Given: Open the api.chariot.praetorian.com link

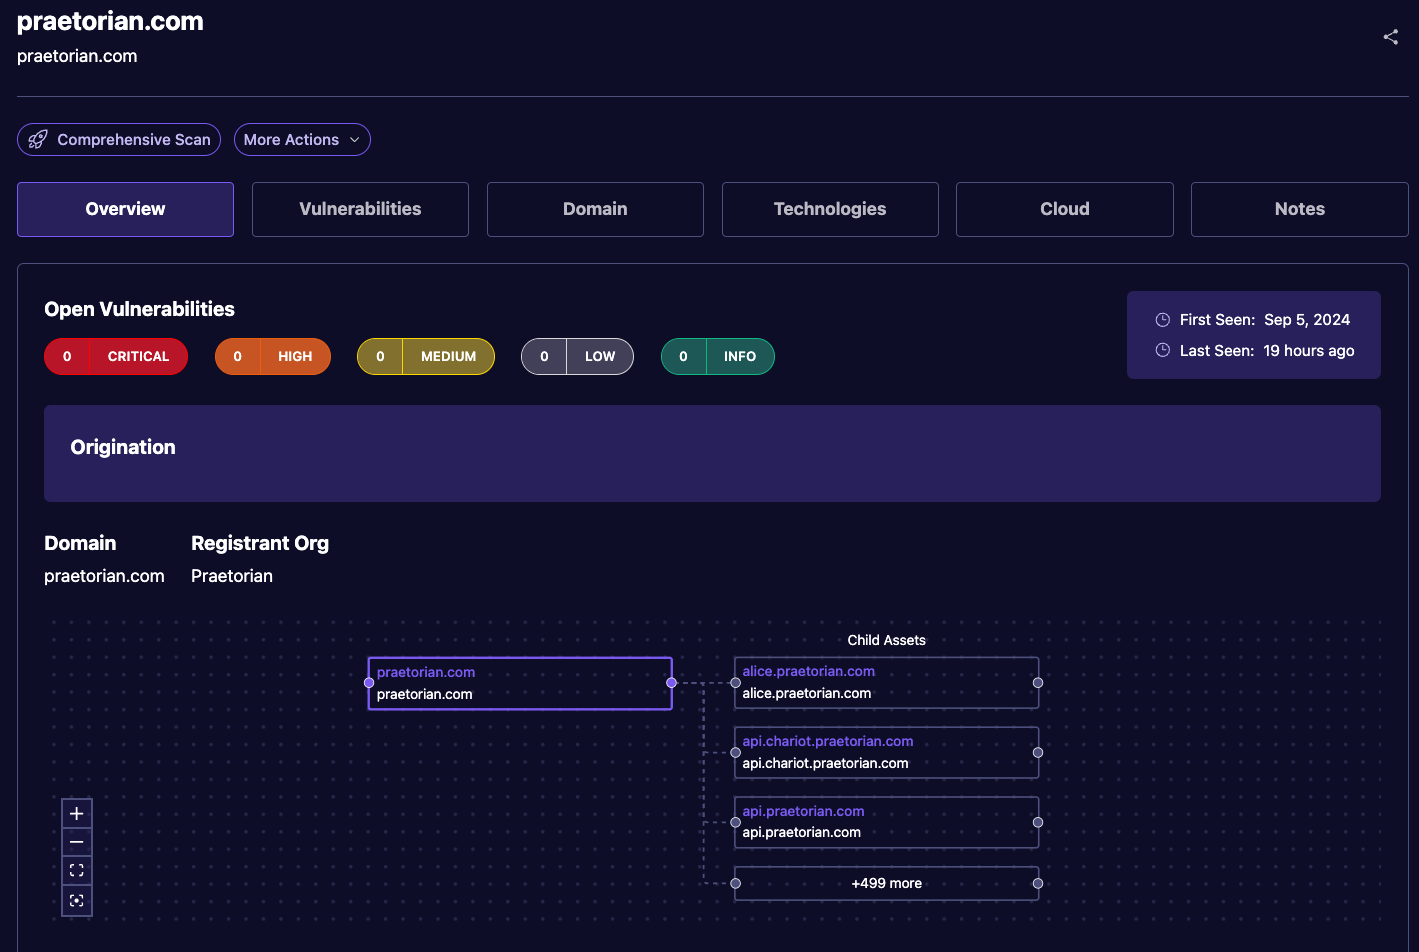Looking at the screenshot, I should coord(828,741).
